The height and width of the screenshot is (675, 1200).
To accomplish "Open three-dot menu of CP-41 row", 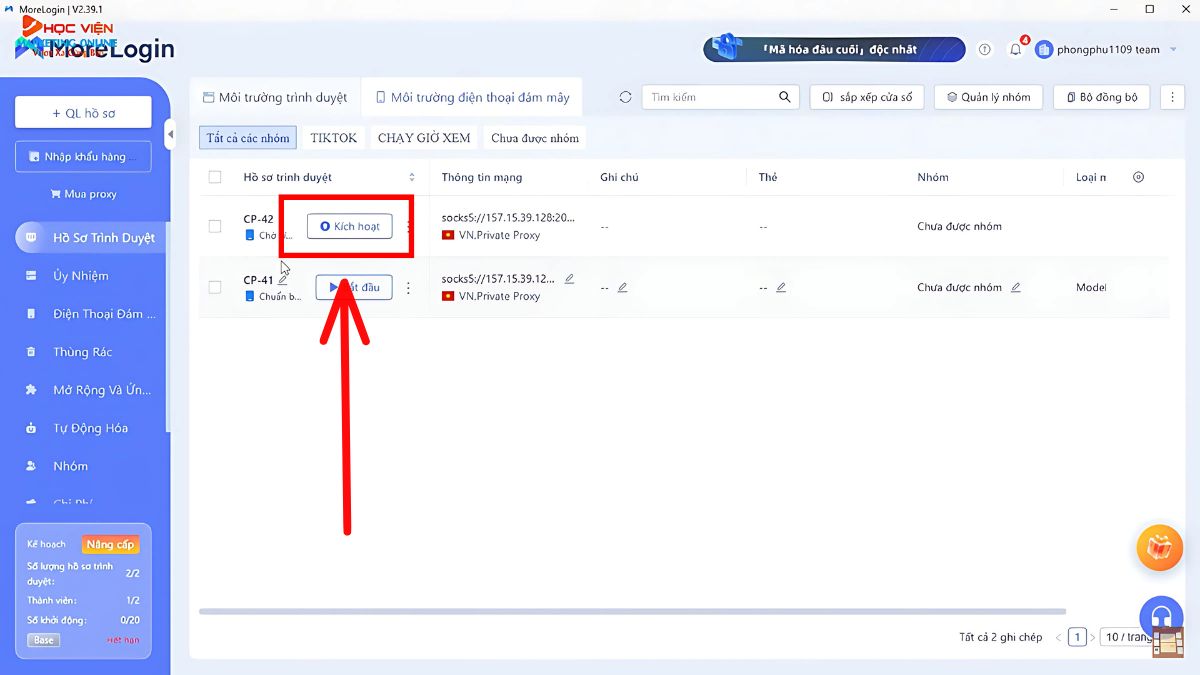I will pos(408,288).
